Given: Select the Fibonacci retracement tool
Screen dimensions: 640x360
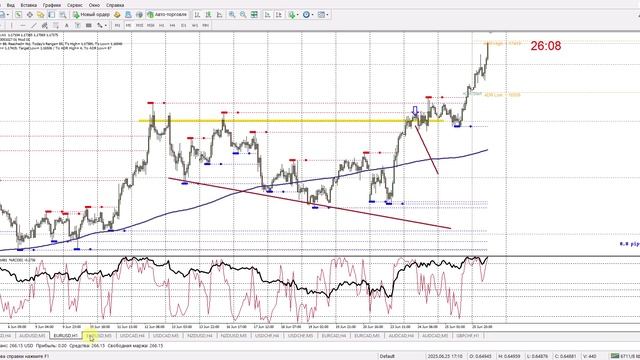Looking at the screenshot, I should point(56,25).
